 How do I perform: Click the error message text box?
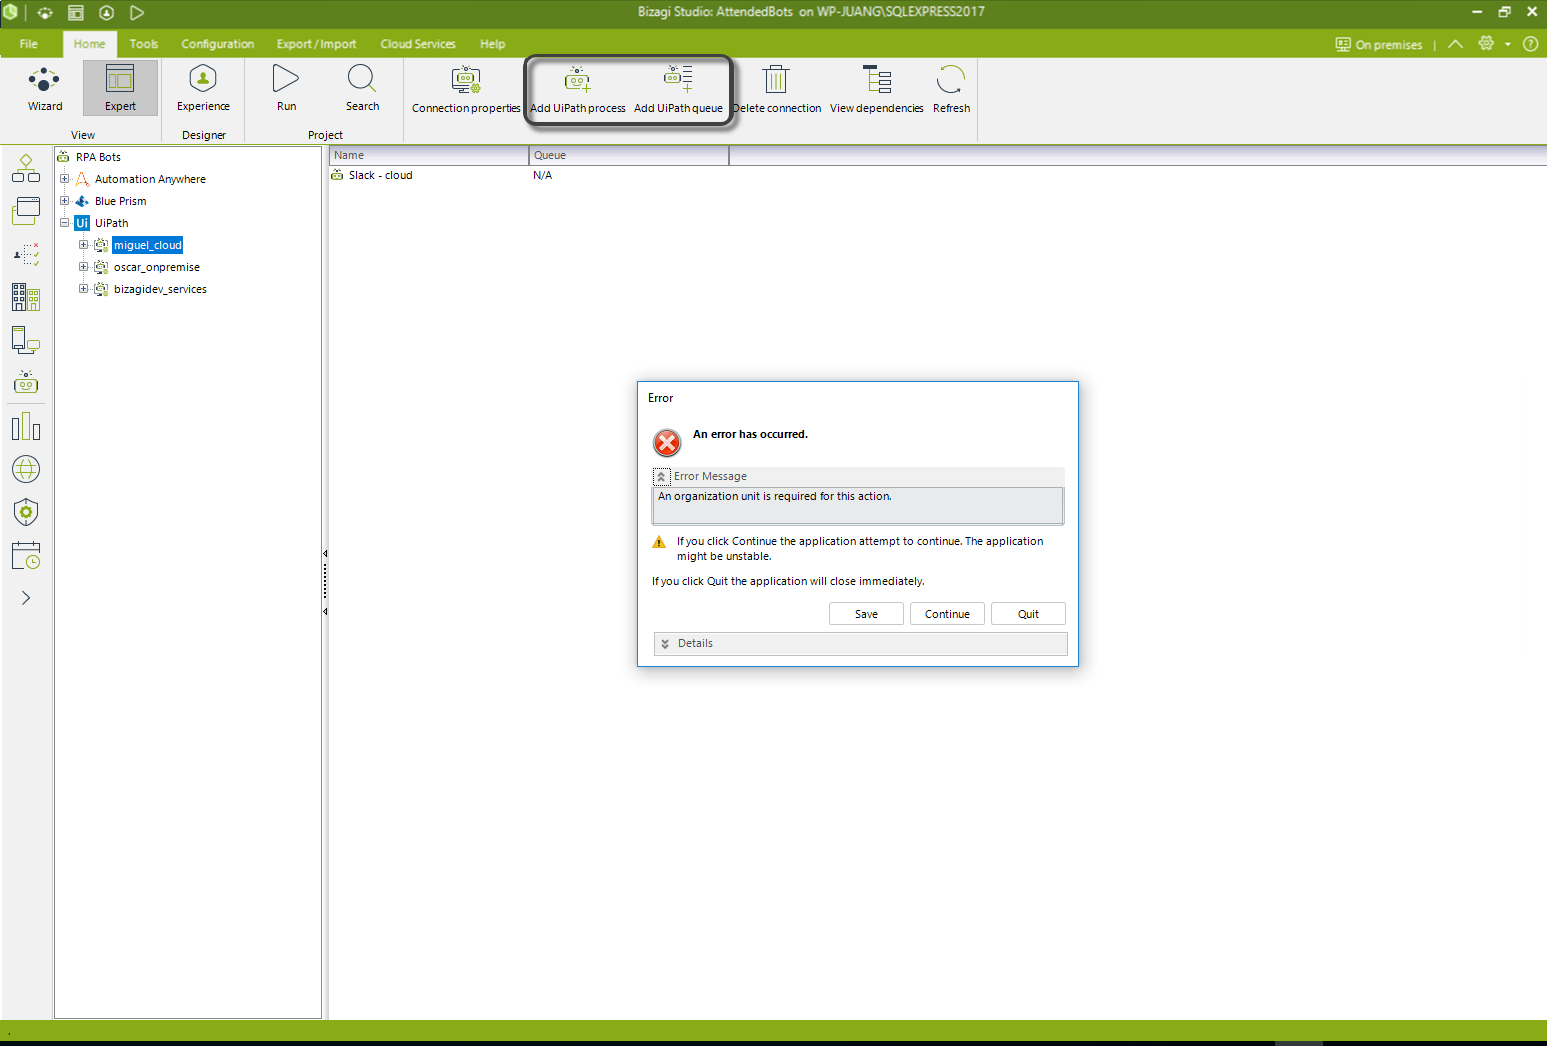point(858,505)
